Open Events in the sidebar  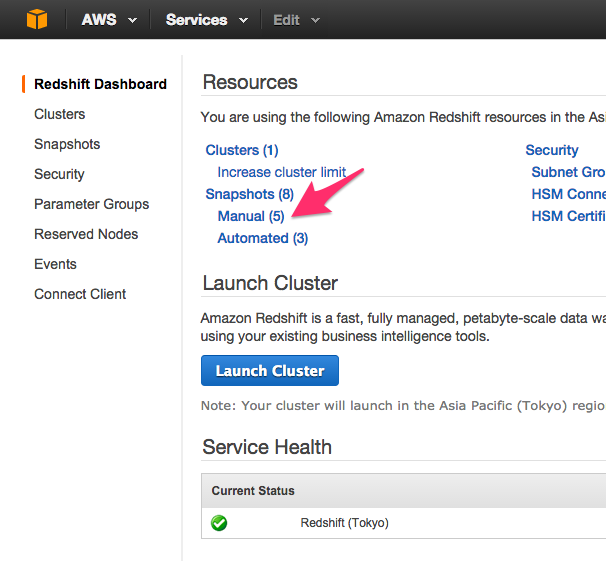pos(55,264)
